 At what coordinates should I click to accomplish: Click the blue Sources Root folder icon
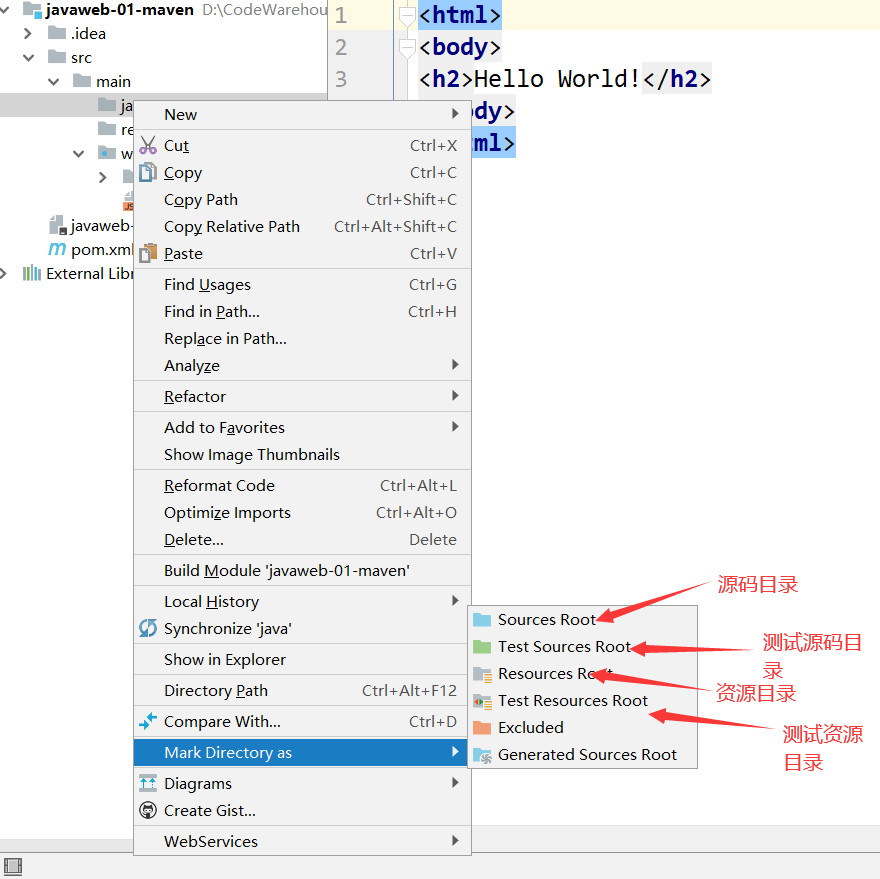pyautogui.click(x=482, y=620)
